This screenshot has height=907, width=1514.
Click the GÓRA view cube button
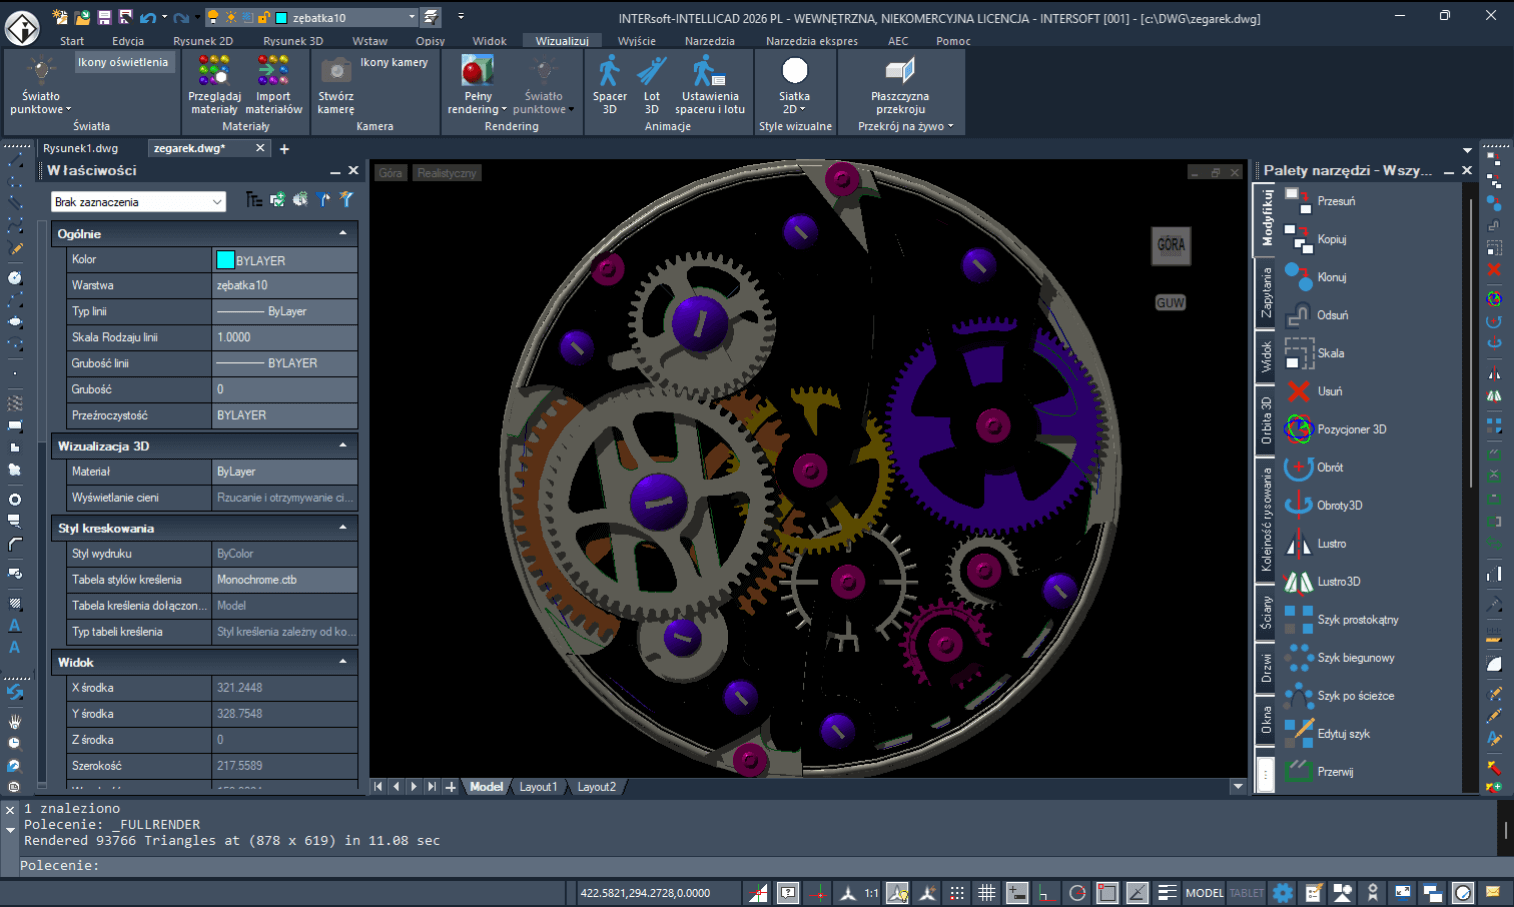point(1170,246)
